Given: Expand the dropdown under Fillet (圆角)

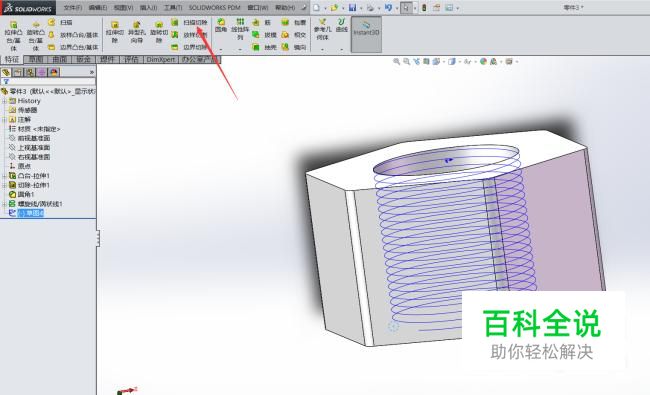Looking at the screenshot, I should [221, 50].
